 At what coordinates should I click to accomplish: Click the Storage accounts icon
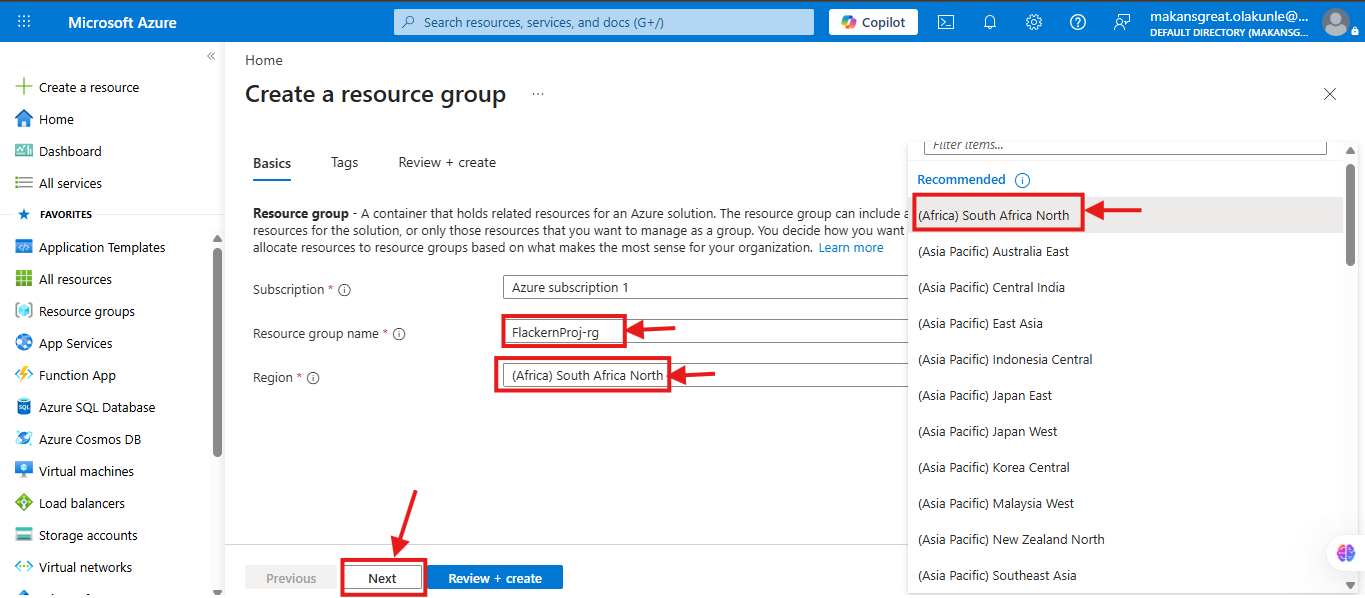point(24,535)
